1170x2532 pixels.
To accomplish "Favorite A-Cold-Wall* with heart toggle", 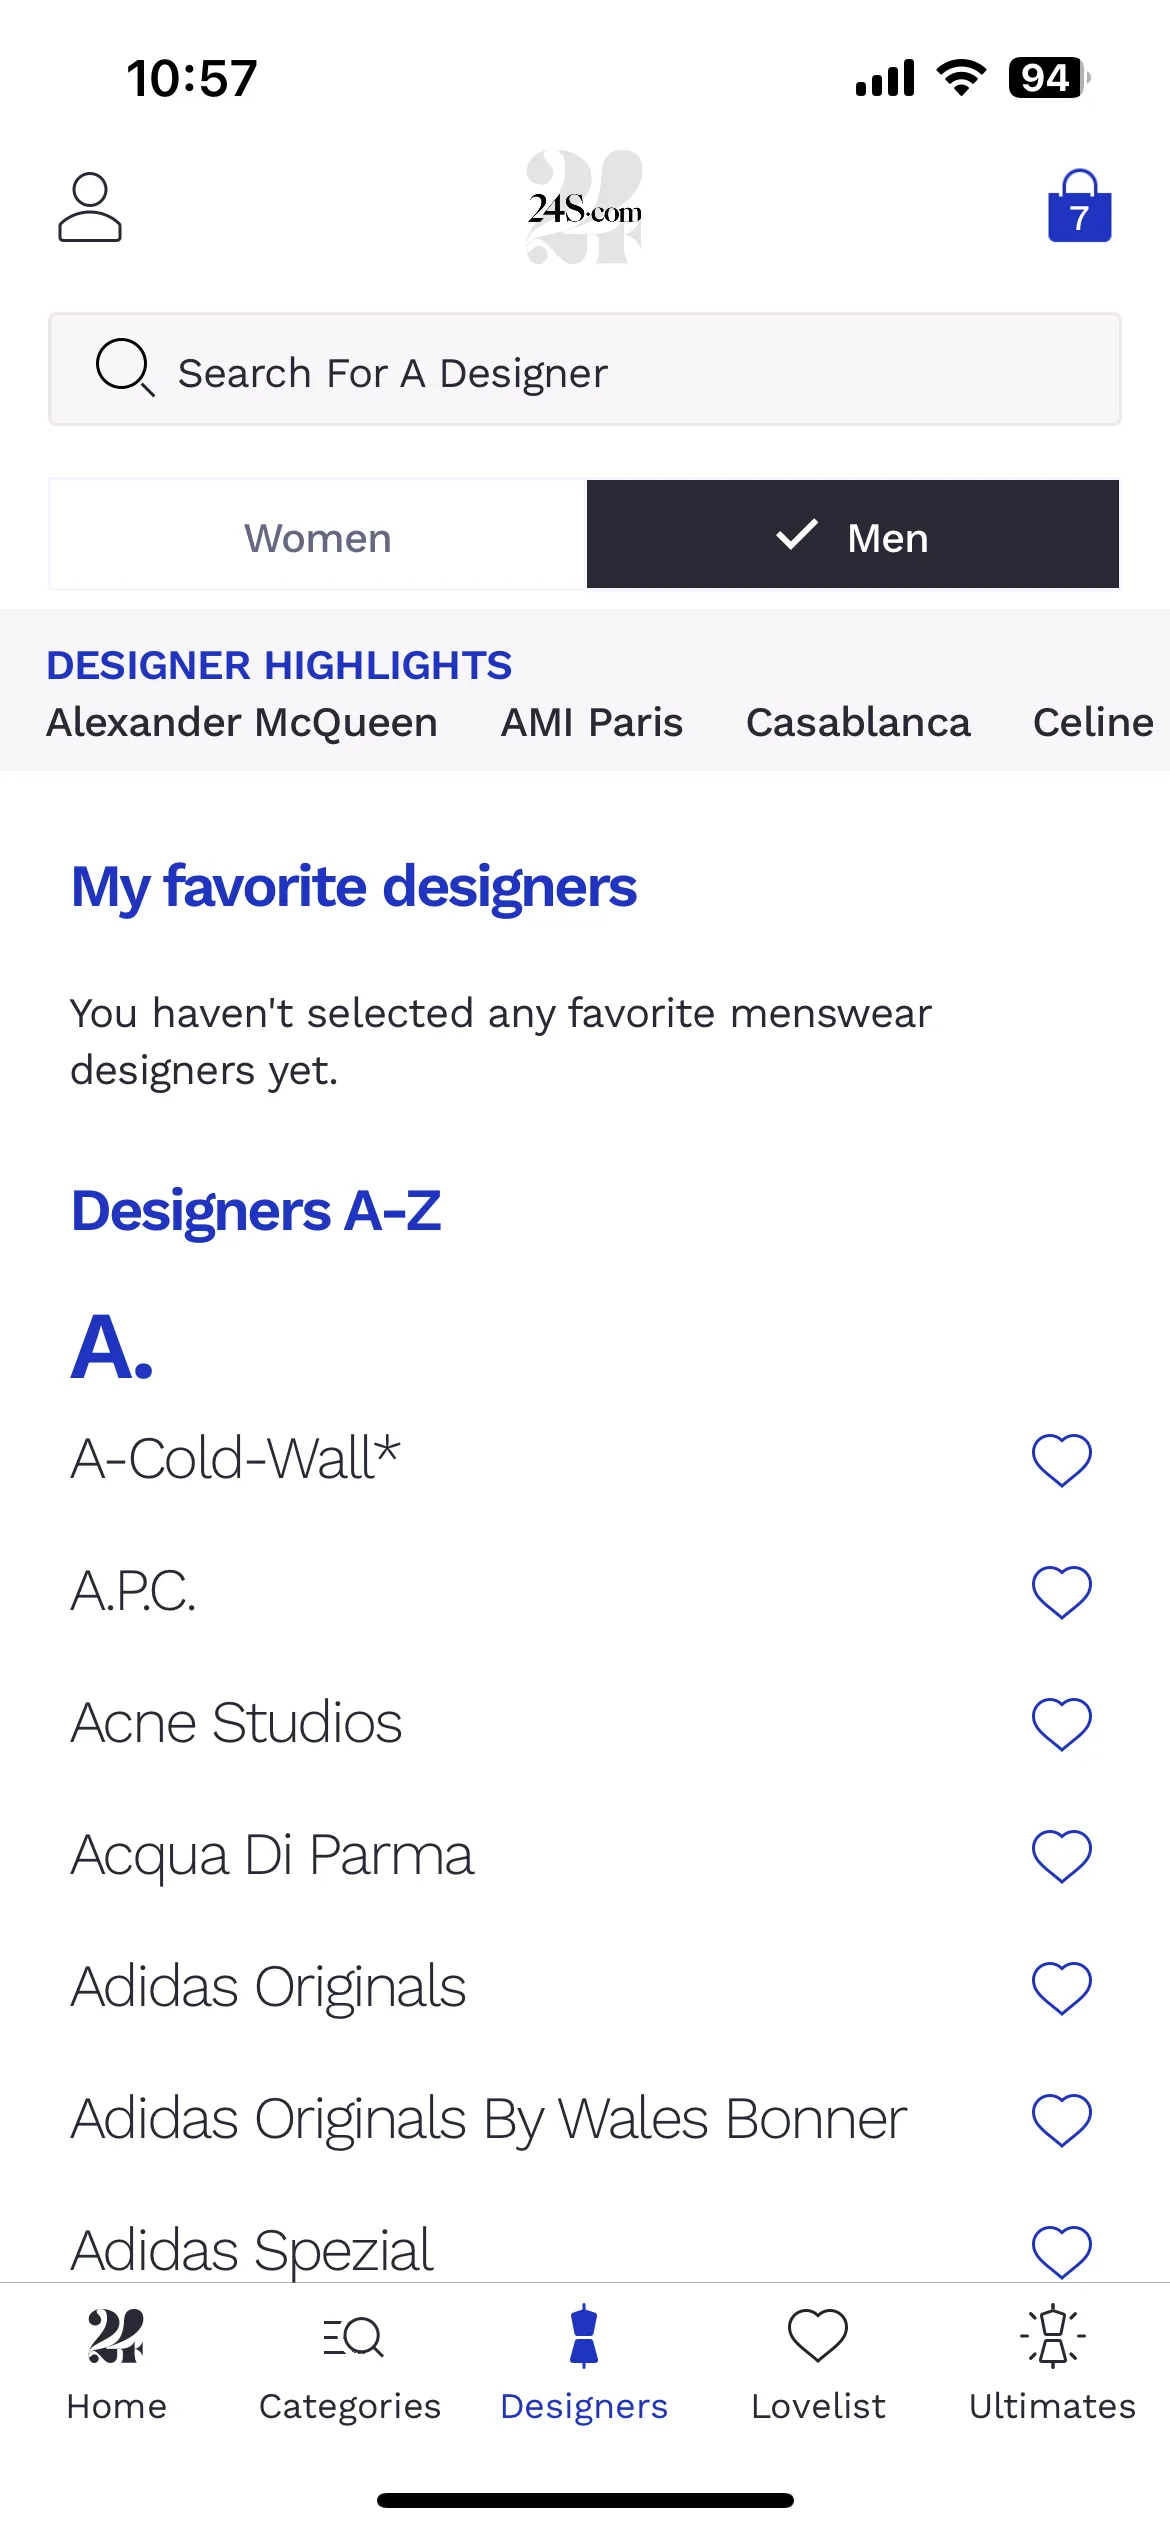I will point(1061,1459).
